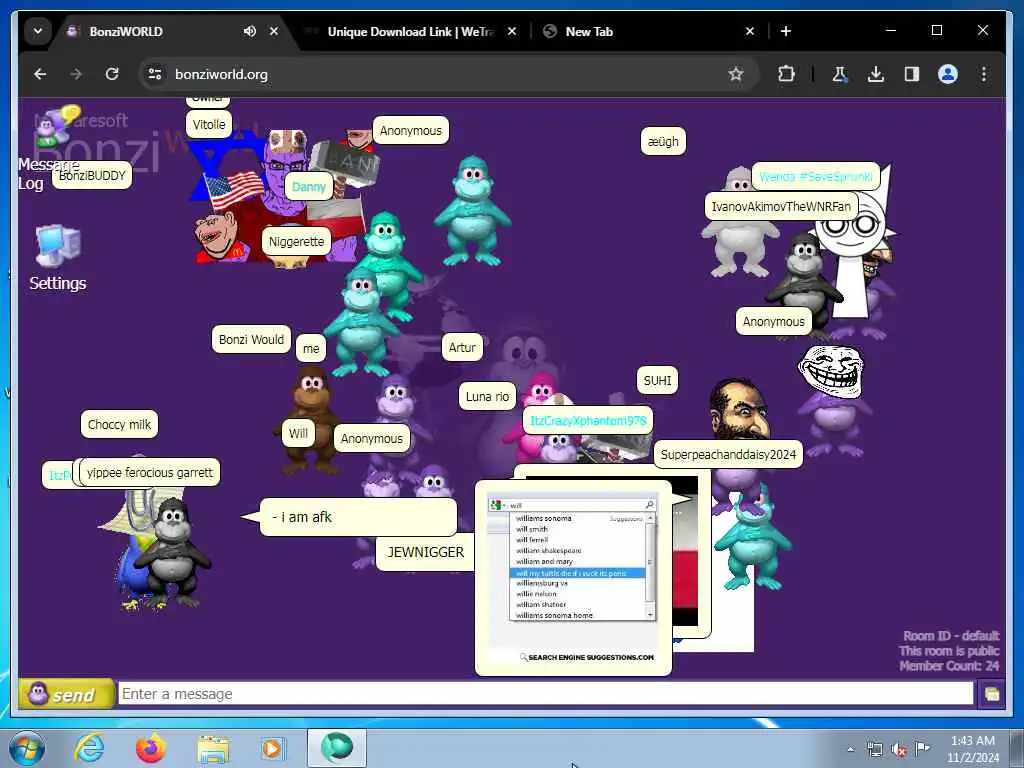
Task: Click the Danny name tag
Action: [x=309, y=187]
